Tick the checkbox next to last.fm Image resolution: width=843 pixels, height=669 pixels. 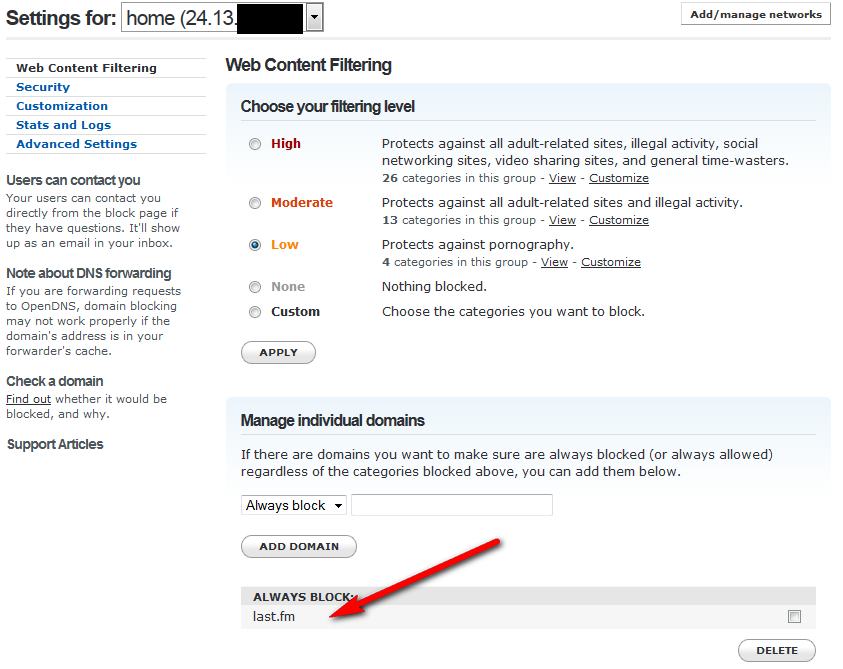(x=794, y=616)
